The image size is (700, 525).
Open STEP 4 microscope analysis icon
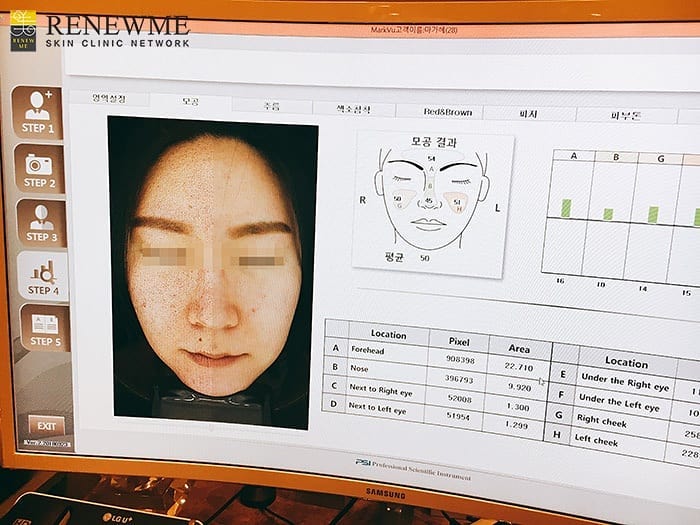point(43,275)
